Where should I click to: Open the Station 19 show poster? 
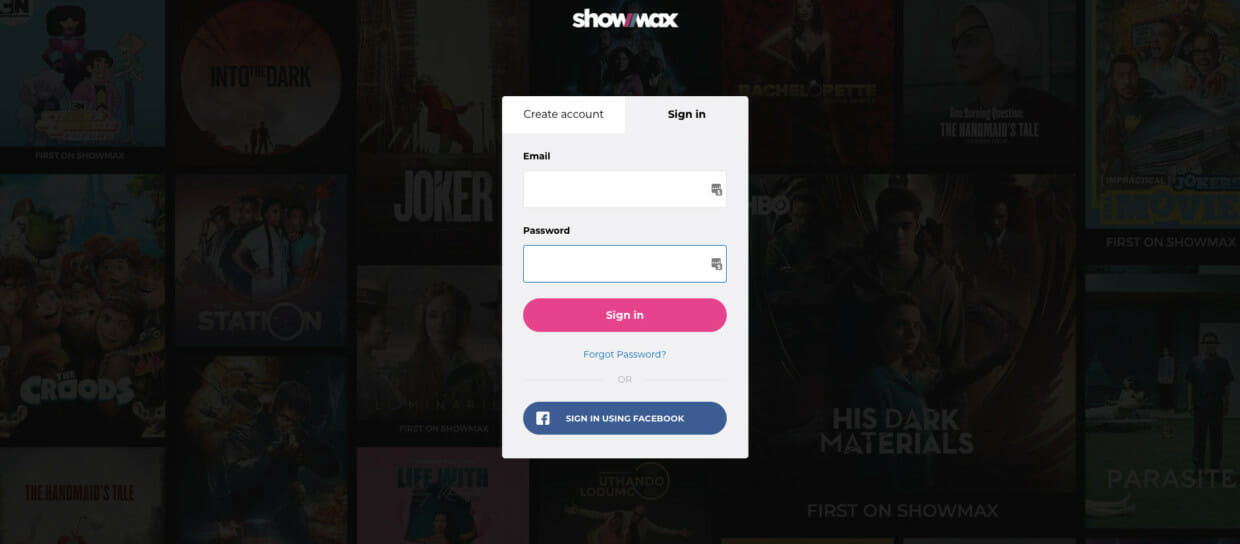coord(260,261)
